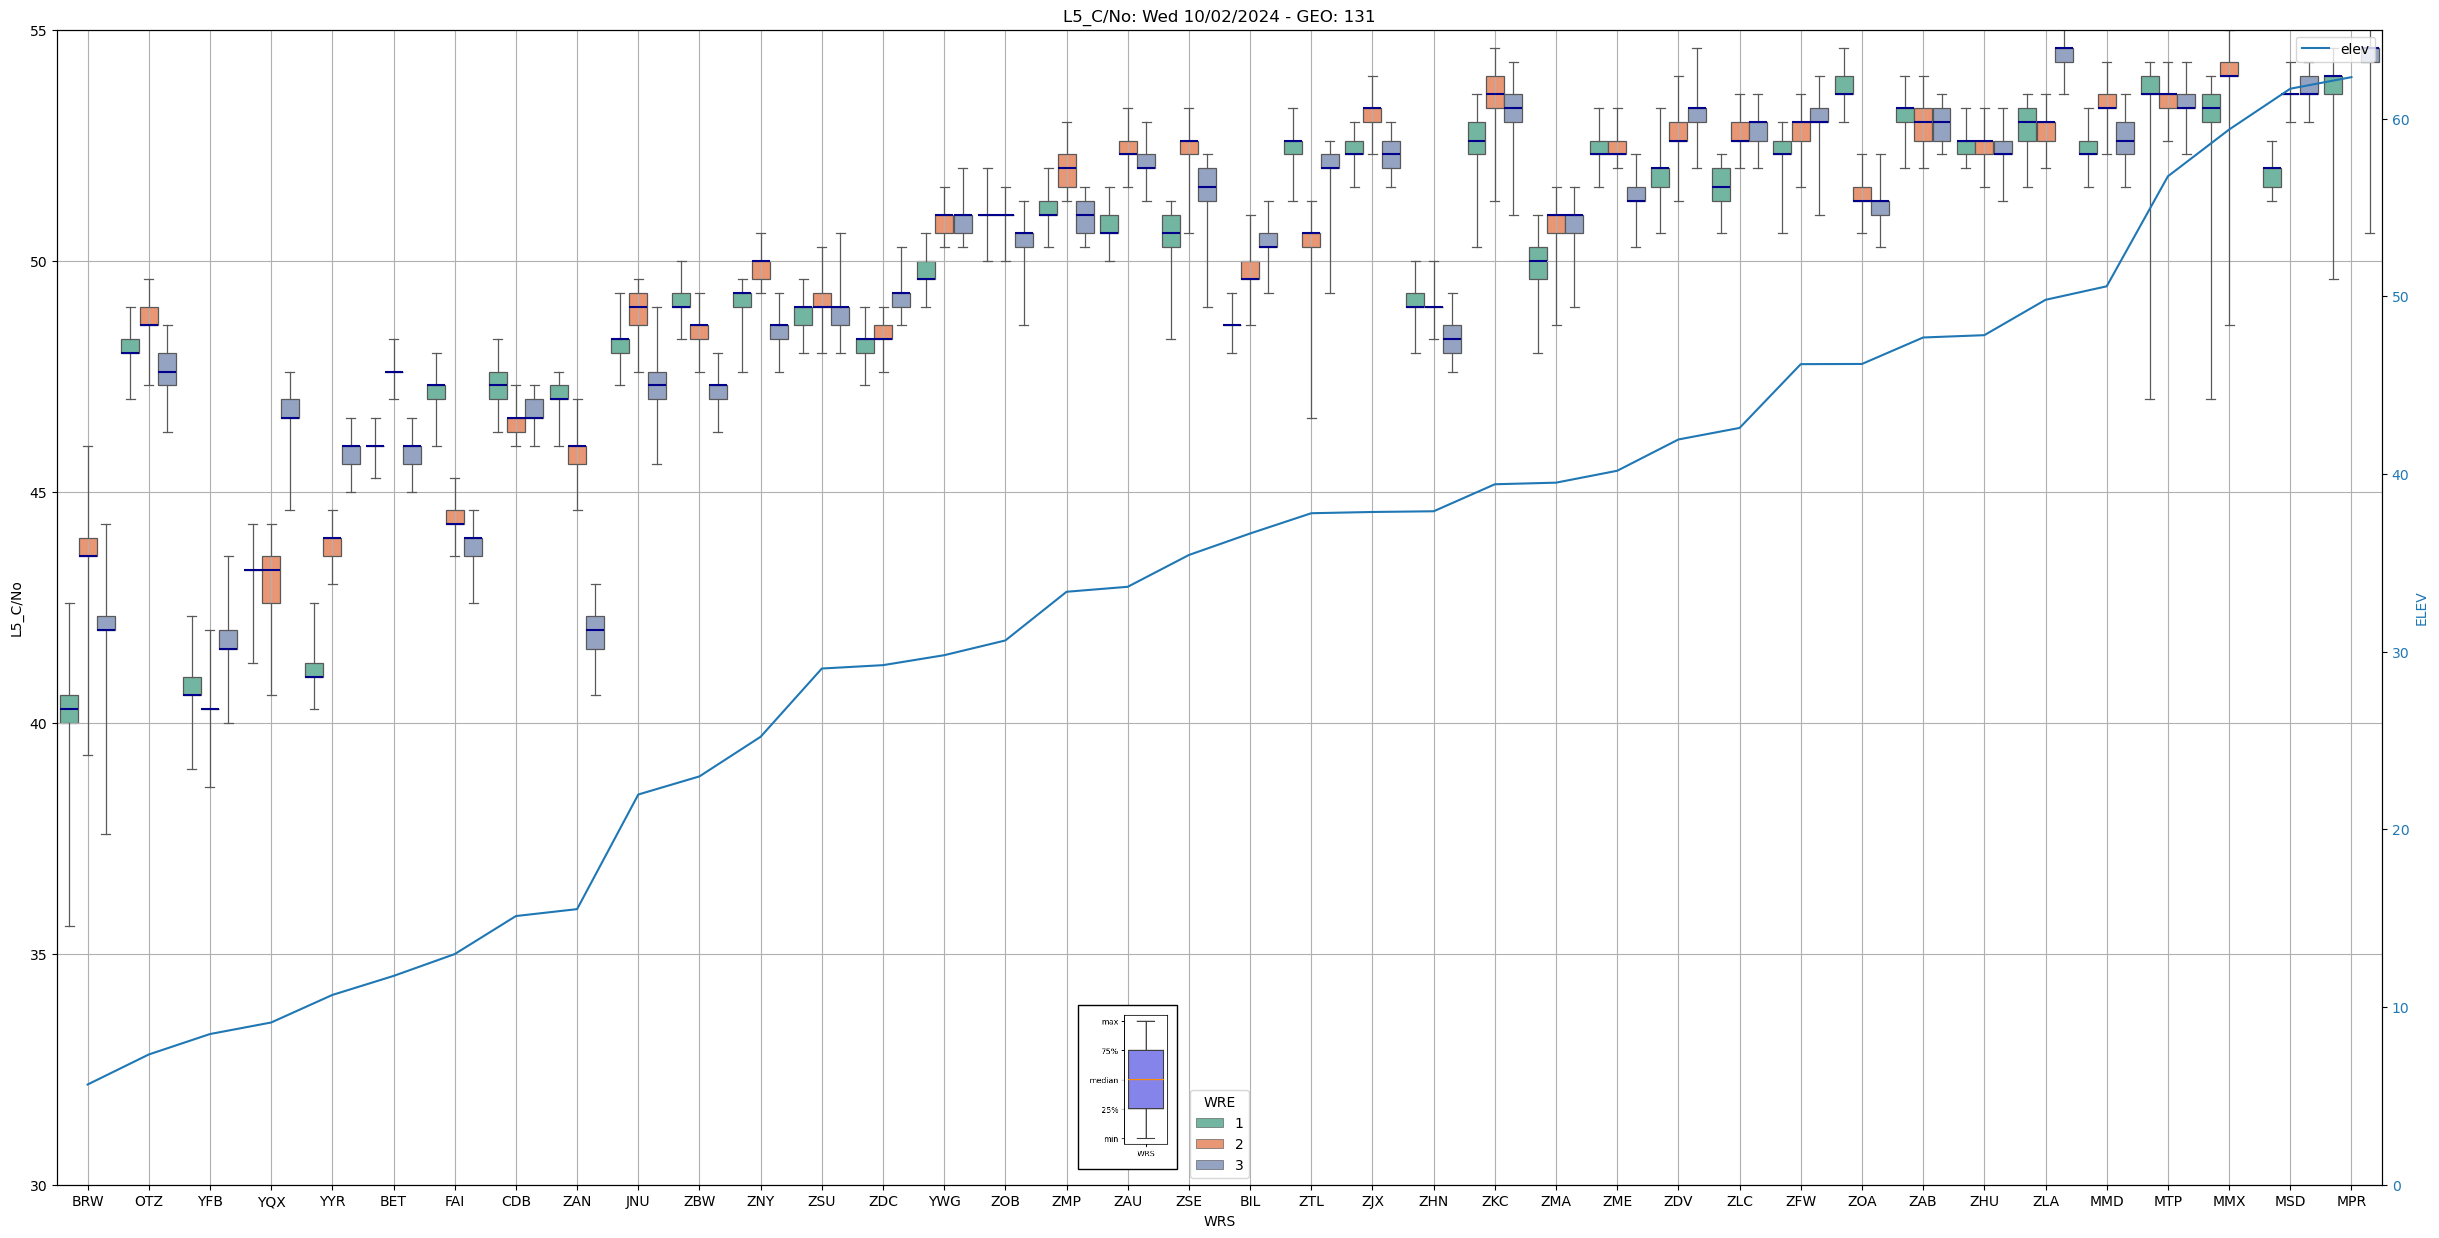The height and width of the screenshot is (1238, 2439).
Task: Click the ZKC station label
Action: pyautogui.click(x=1495, y=1201)
